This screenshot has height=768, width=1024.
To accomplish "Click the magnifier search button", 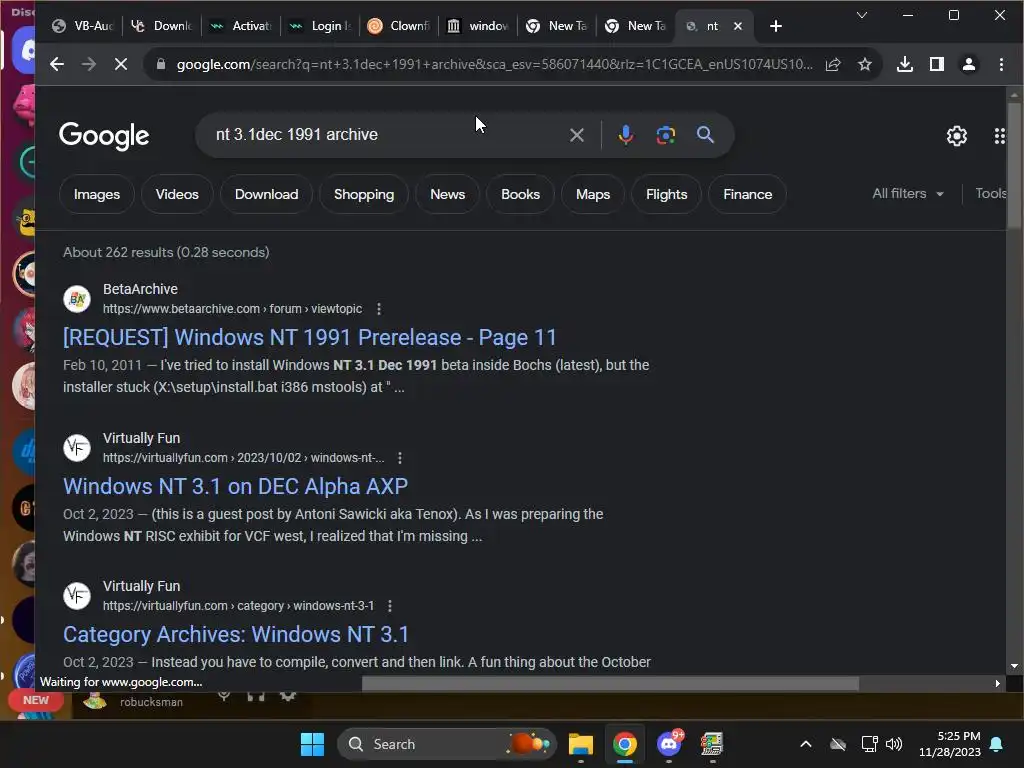I will tap(705, 135).
